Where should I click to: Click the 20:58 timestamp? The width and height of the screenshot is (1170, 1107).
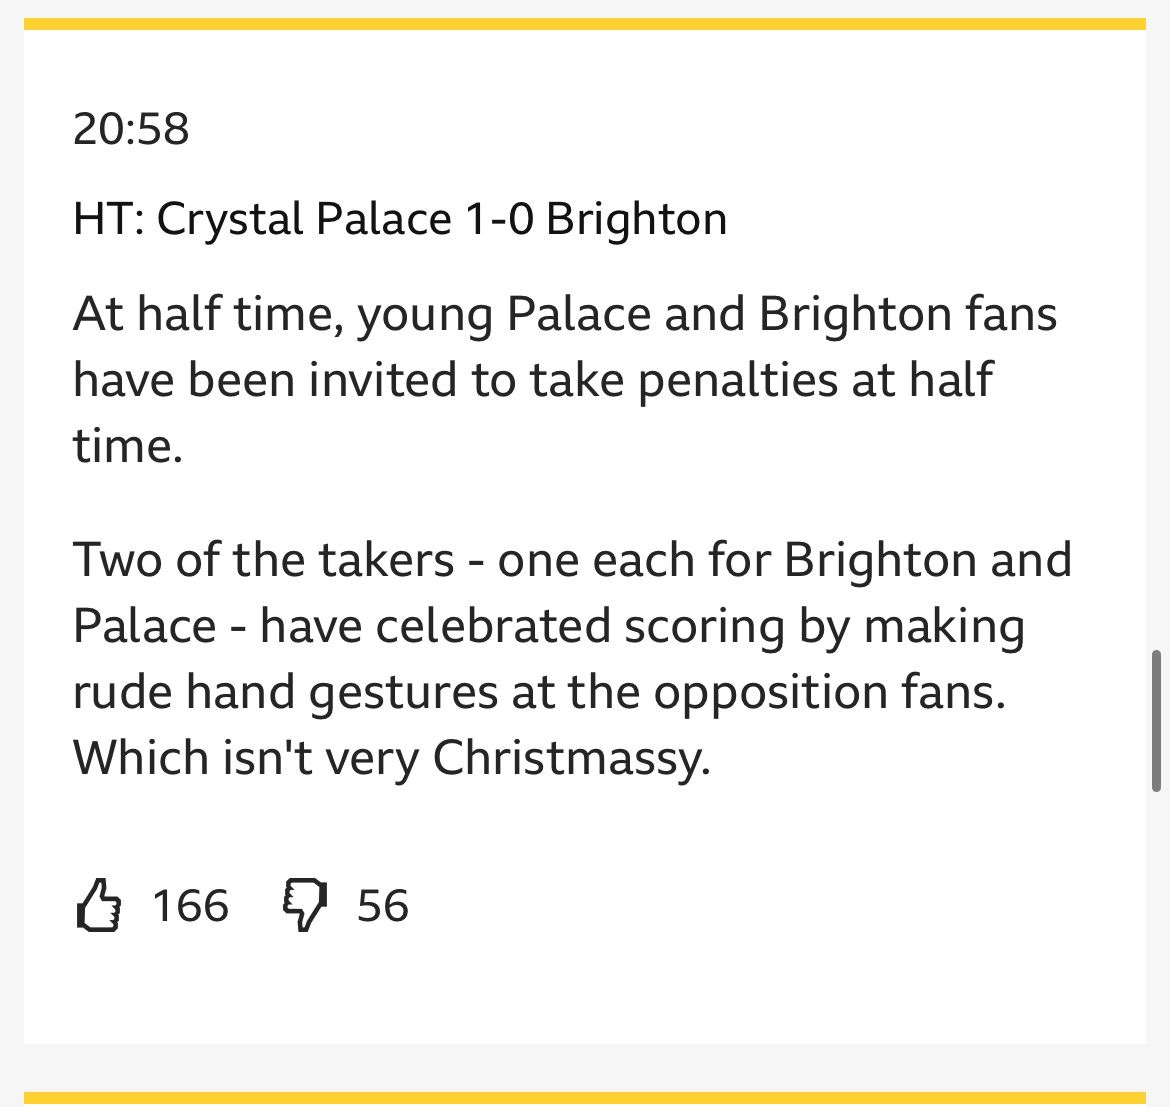[131, 128]
